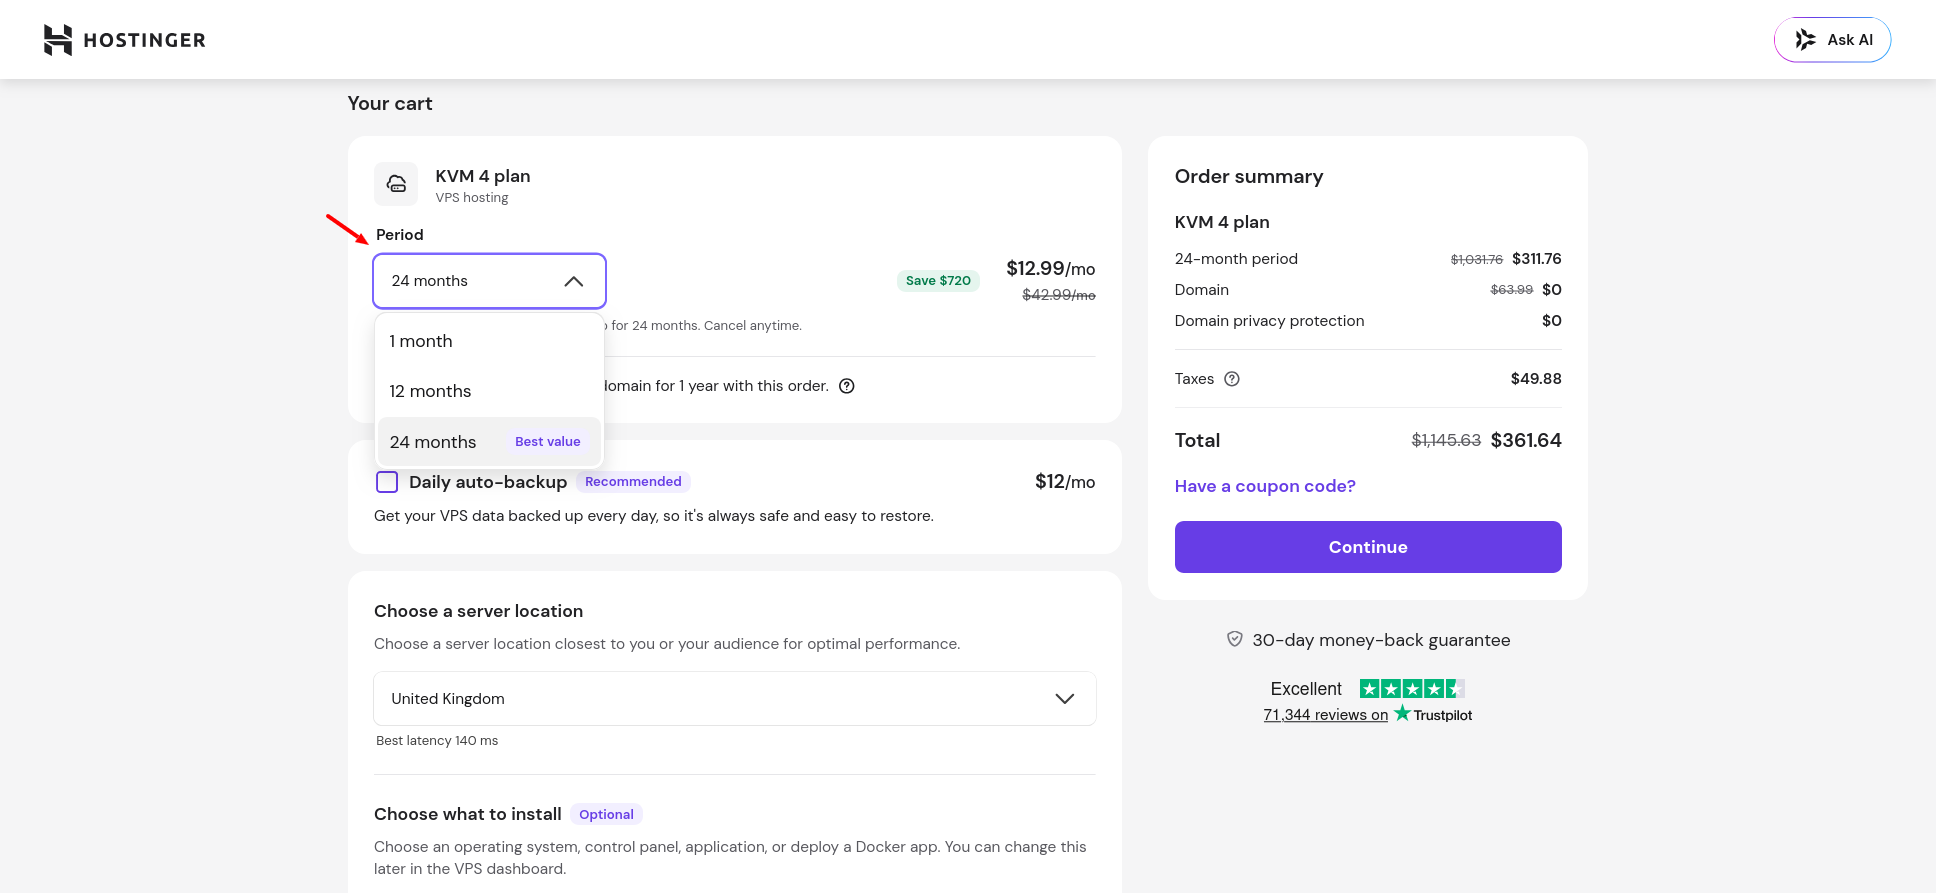Click the Trustpilot star rating graphic
Image resolution: width=1936 pixels, height=894 pixels.
1412,689
